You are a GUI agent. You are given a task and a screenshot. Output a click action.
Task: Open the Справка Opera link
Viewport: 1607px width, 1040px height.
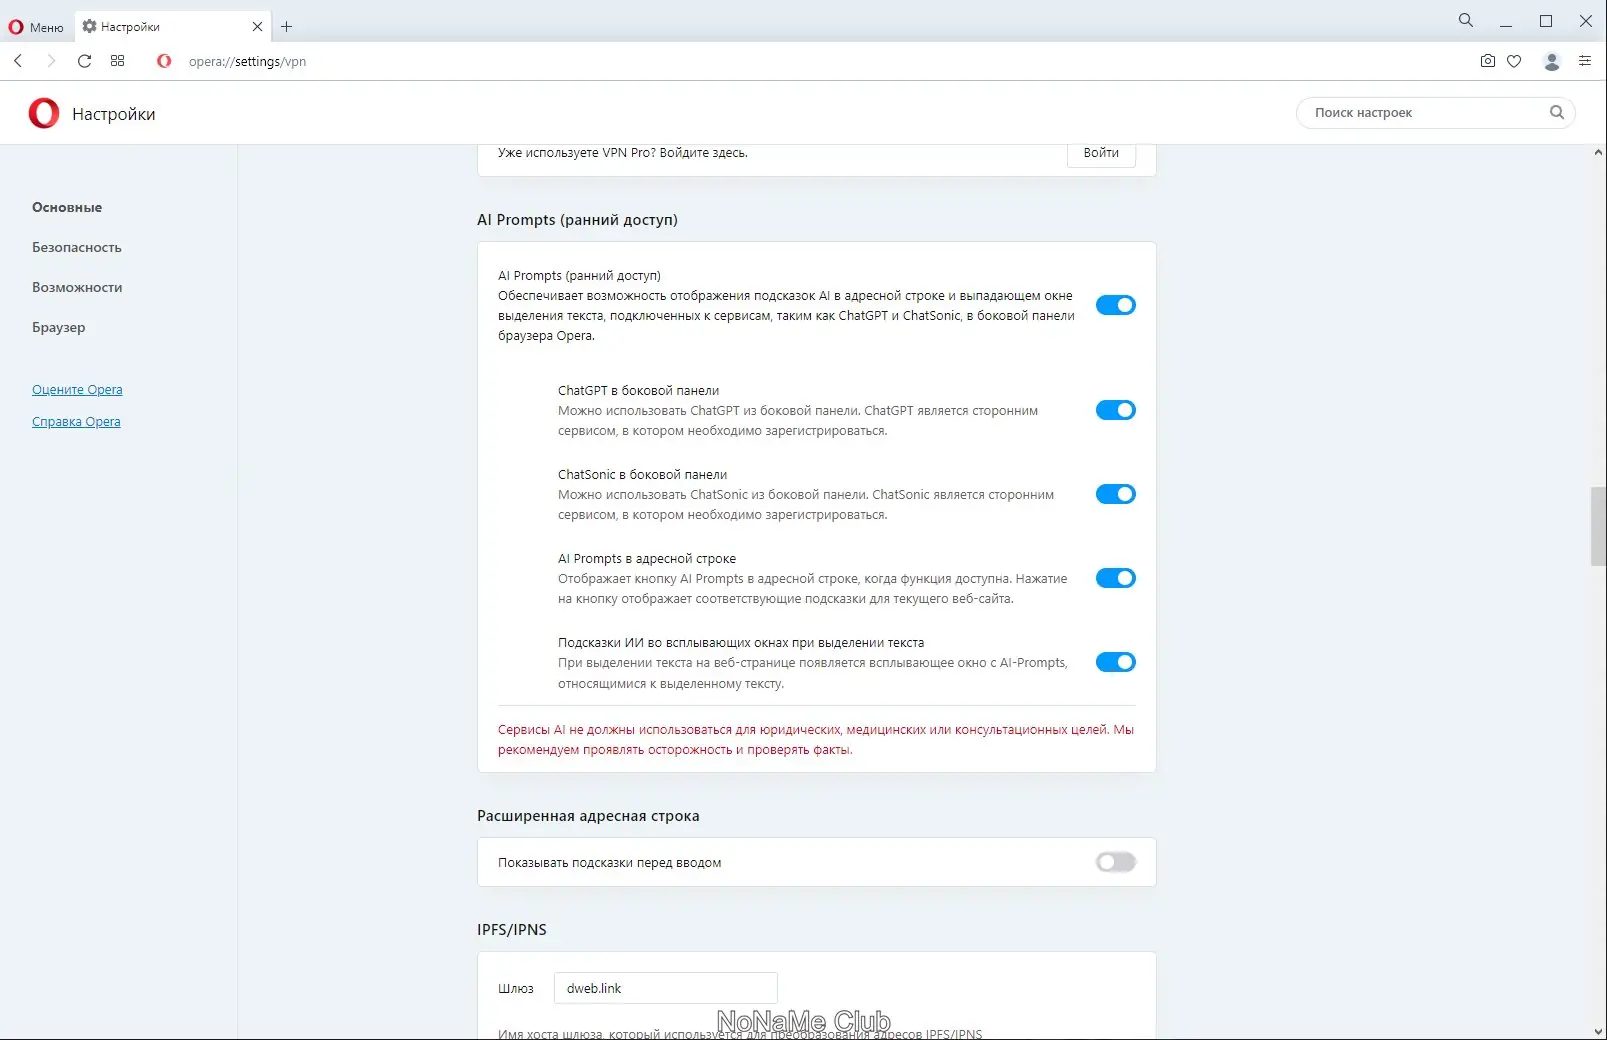[x=76, y=421]
